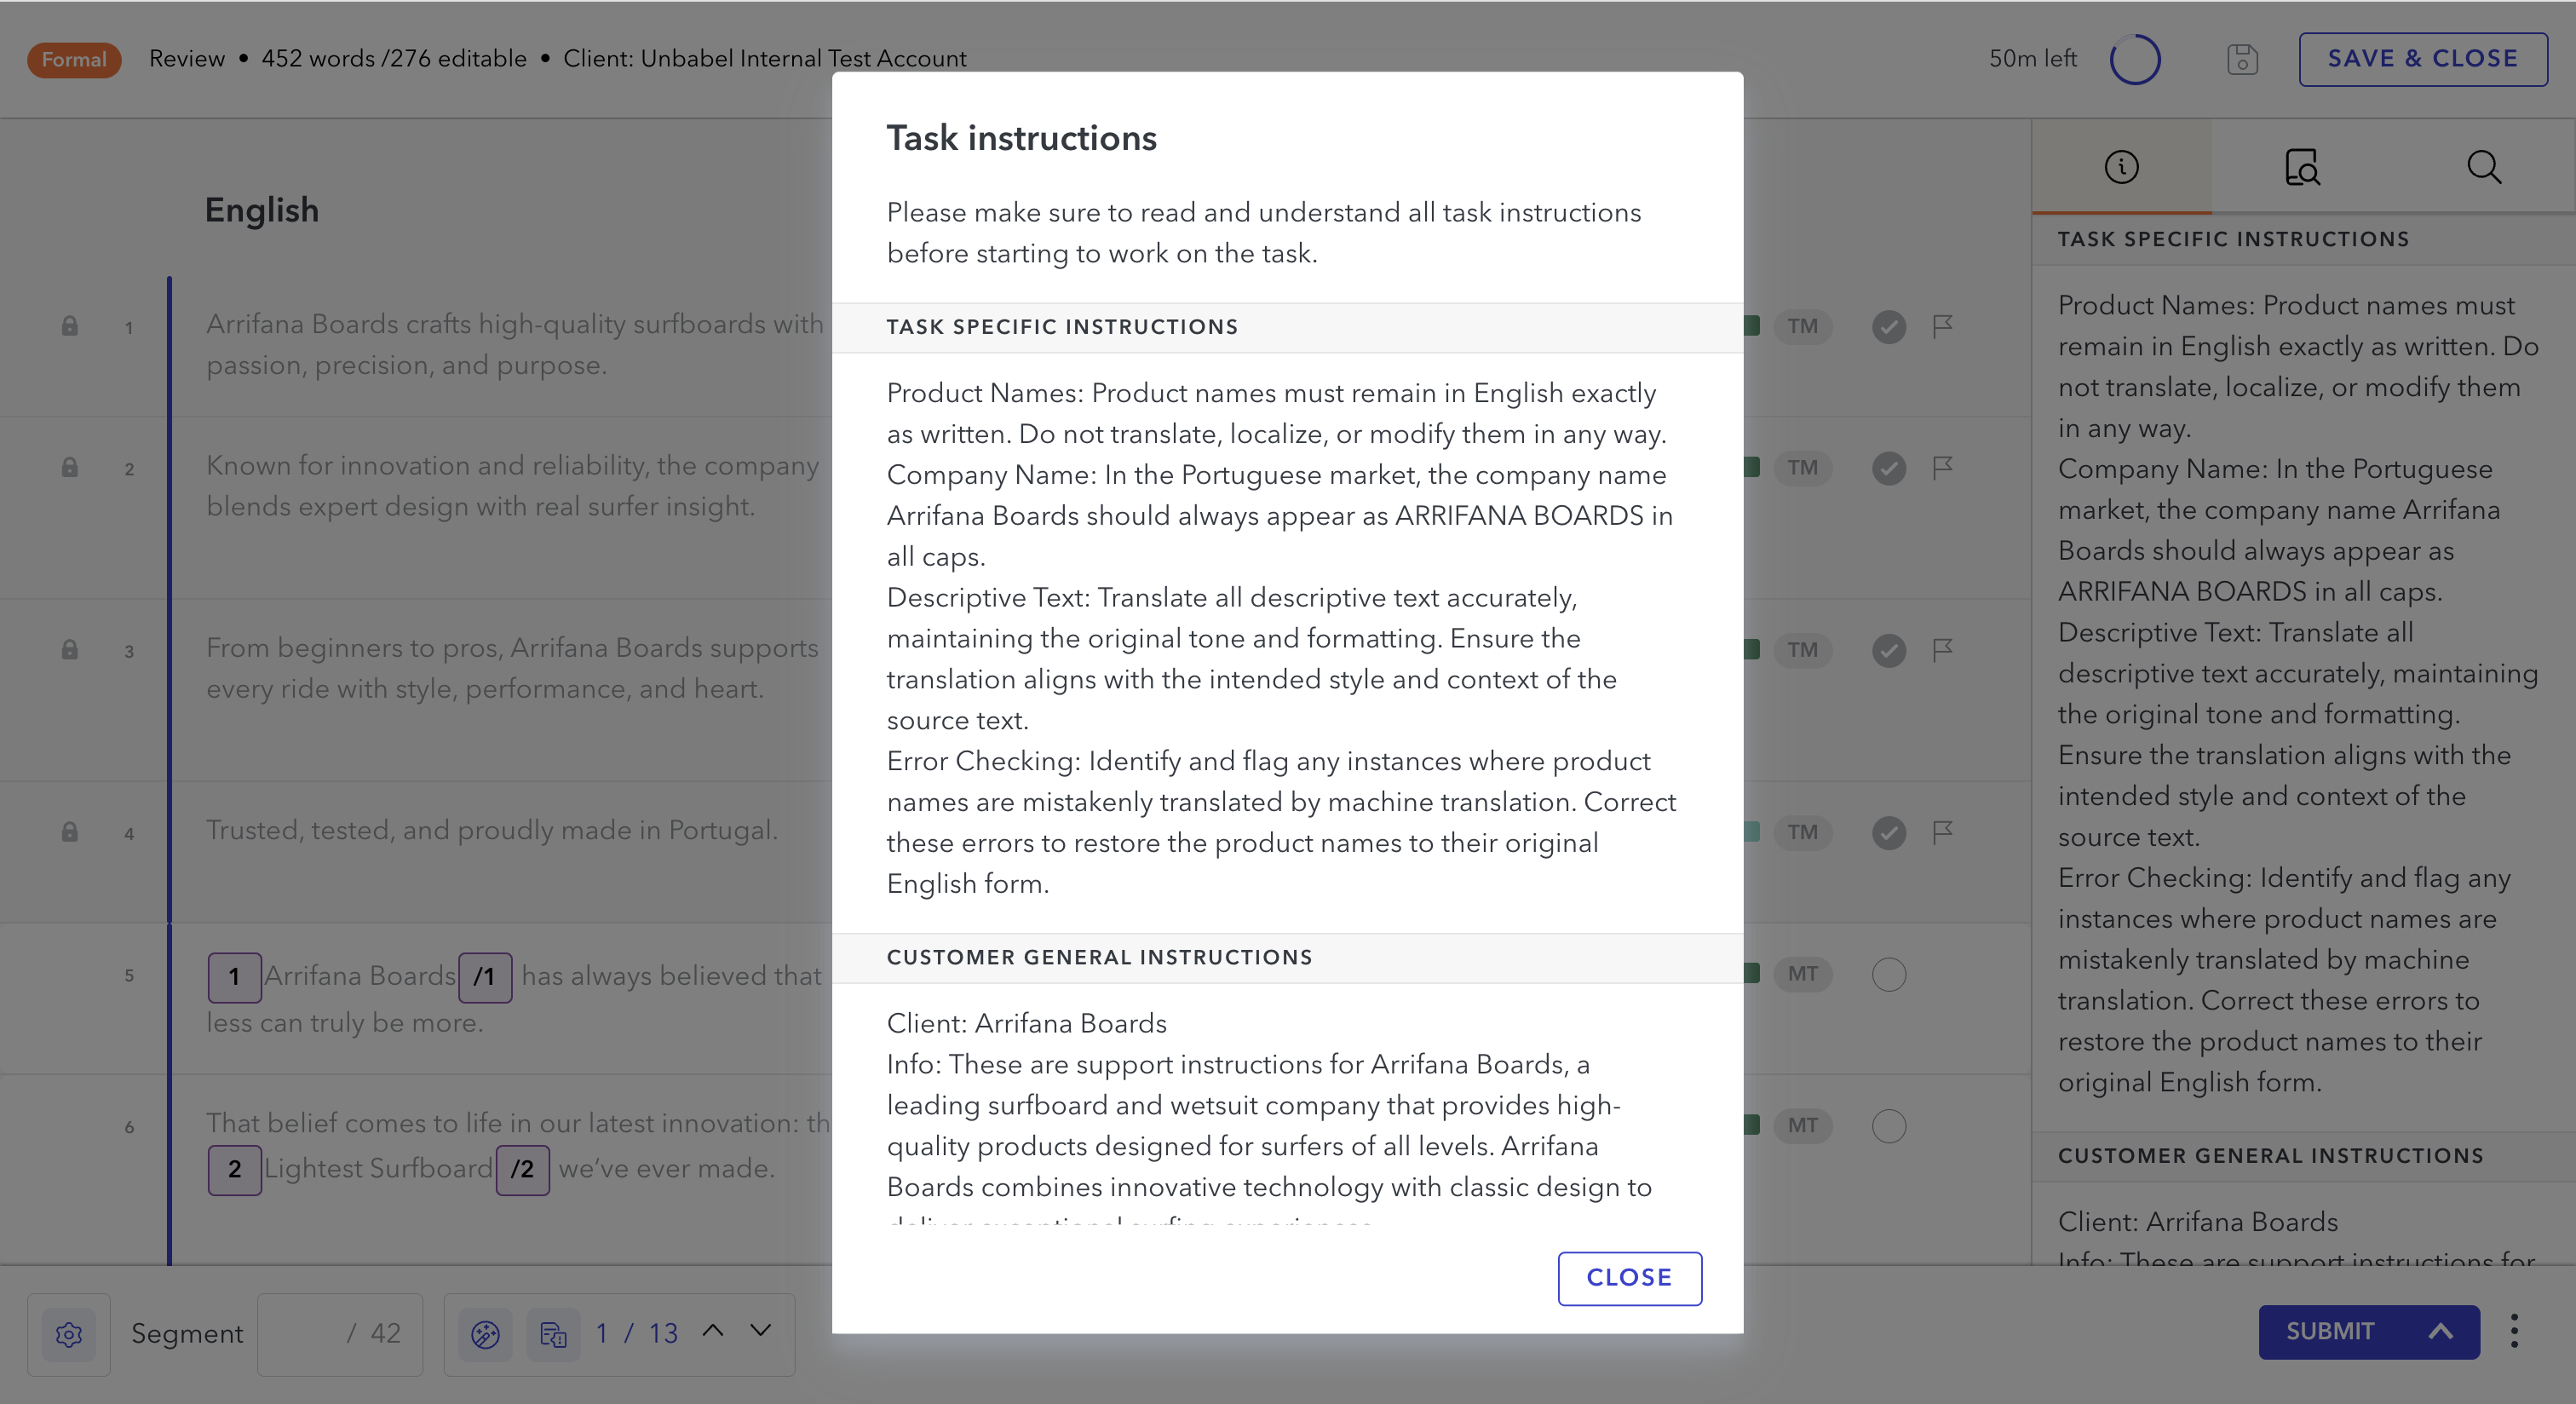Click the SUBMIT button
The height and width of the screenshot is (1404, 2576).
[x=2330, y=1331]
